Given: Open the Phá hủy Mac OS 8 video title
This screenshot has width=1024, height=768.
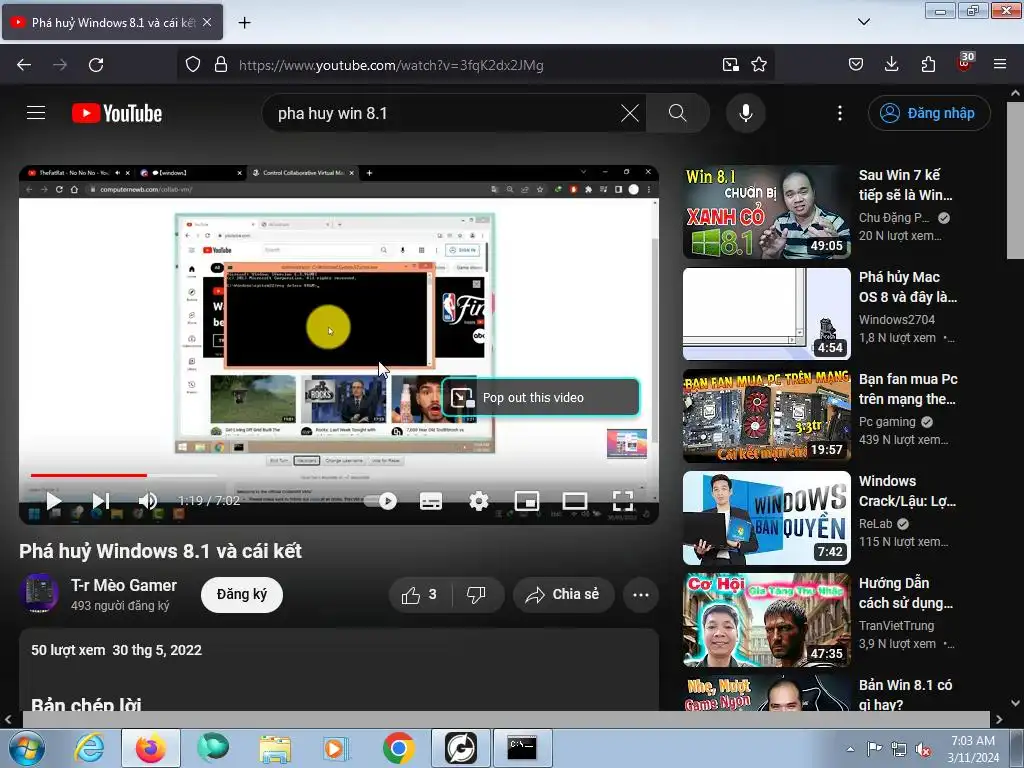Looking at the screenshot, I should (908, 287).
